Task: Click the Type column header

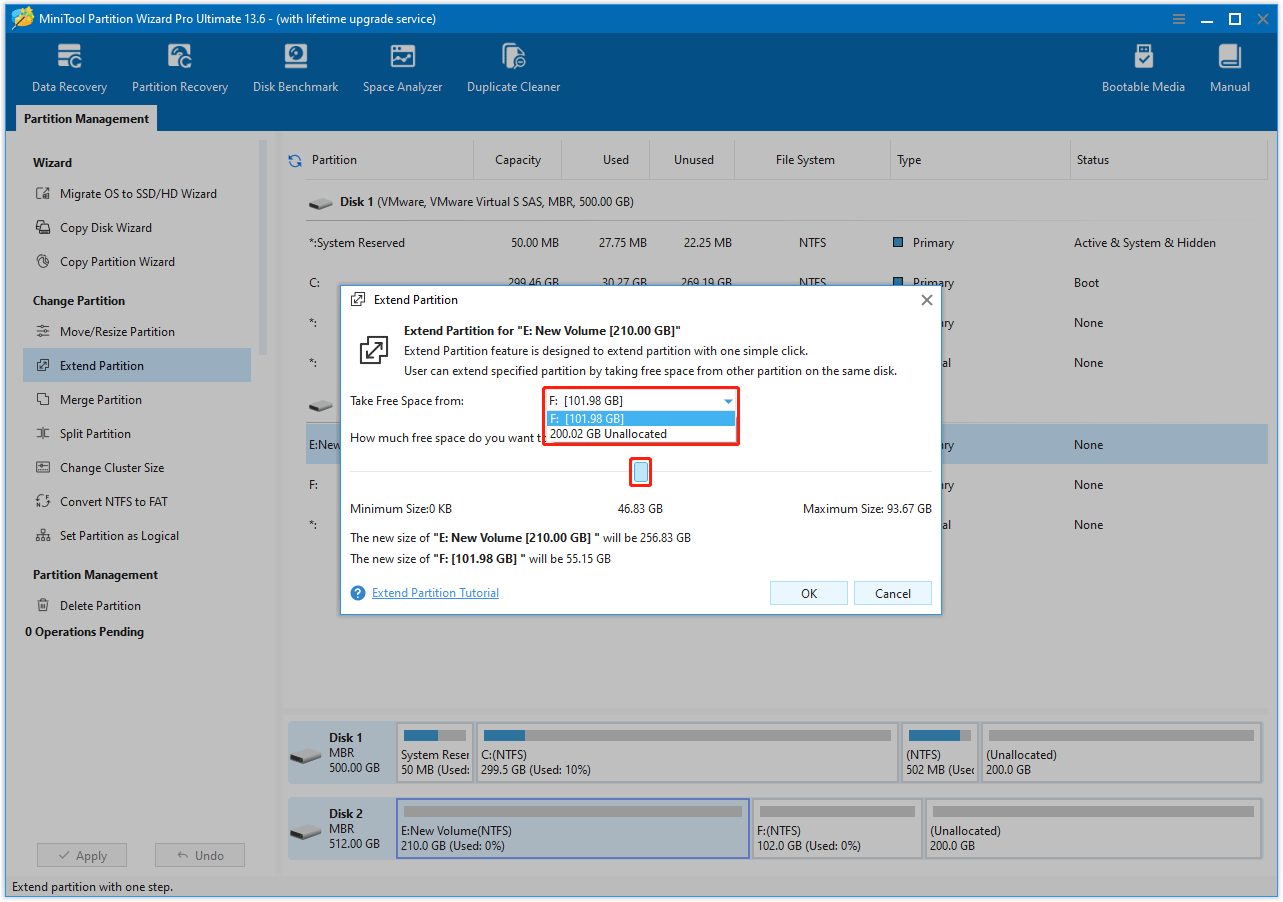Action: [980, 160]
